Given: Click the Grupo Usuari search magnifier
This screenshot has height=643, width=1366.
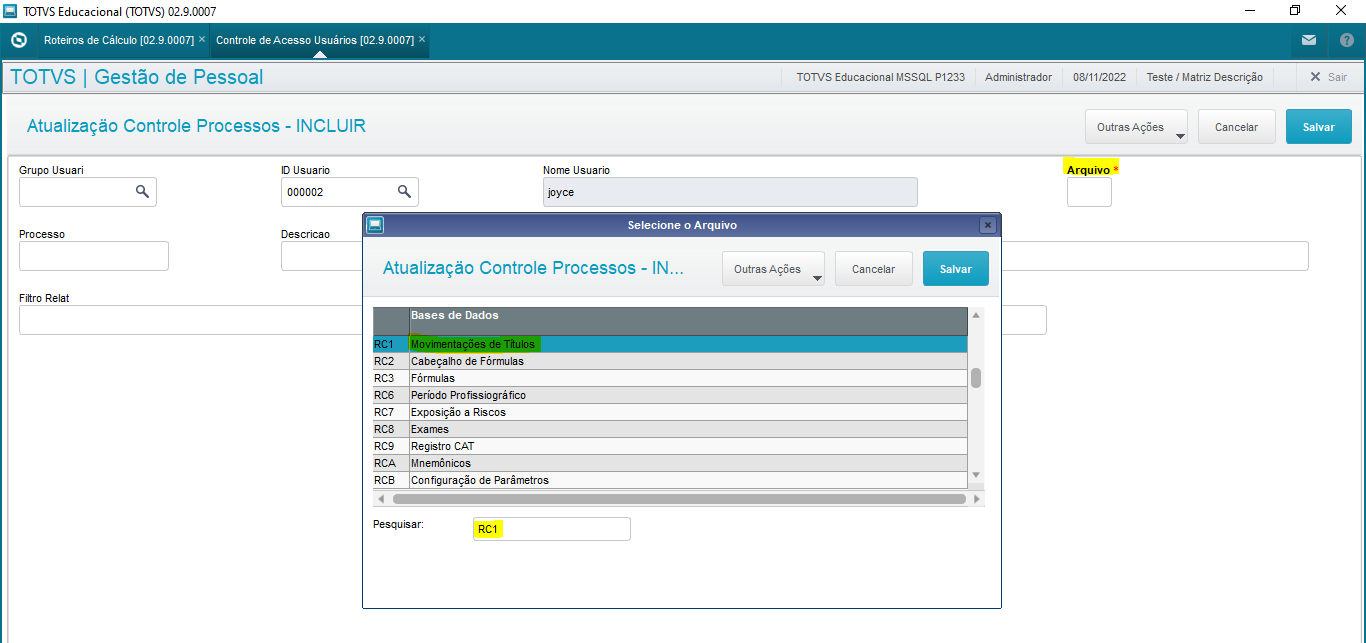Looking at the screenshot, I should click(142, 191).
